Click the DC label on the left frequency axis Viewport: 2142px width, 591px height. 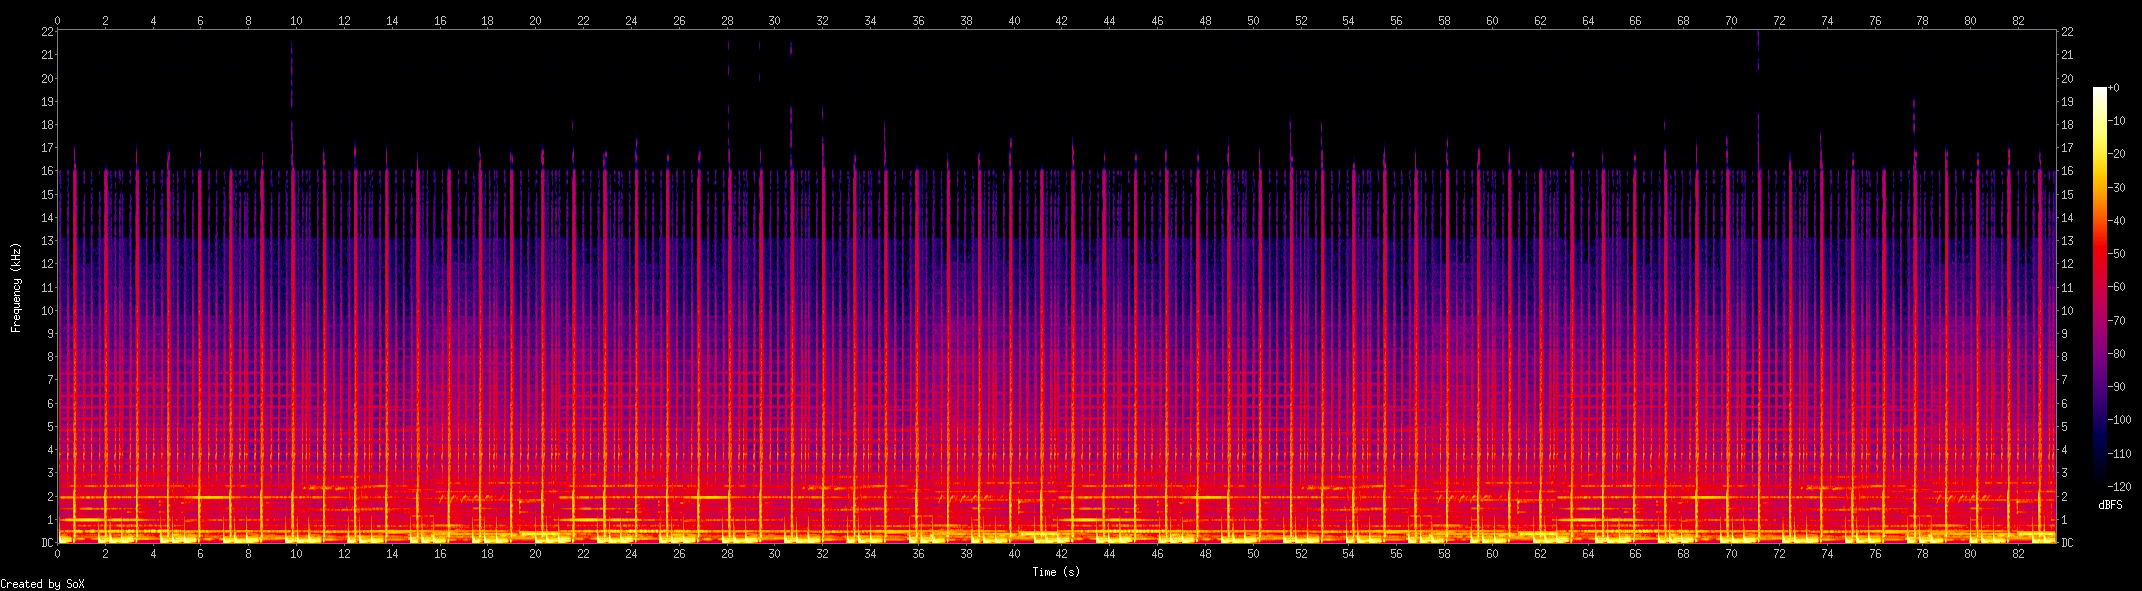[47, 543]
